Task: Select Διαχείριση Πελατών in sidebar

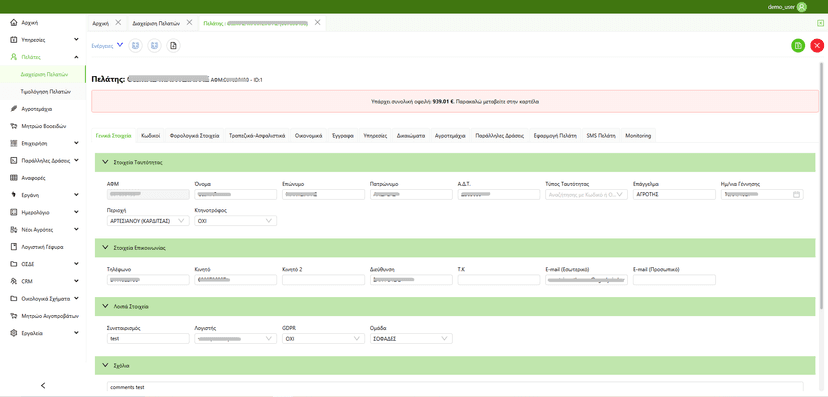Action: tap(43, 74)
